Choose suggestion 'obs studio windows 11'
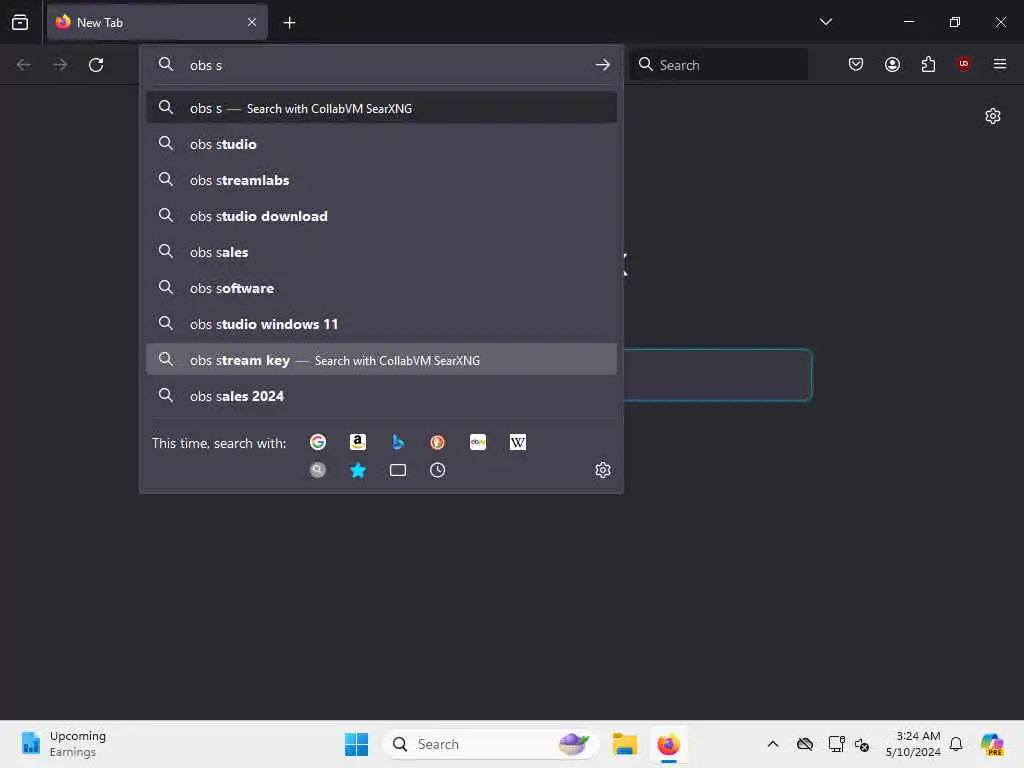Viewport: 1024px width, 768px height. click(381, 323)
